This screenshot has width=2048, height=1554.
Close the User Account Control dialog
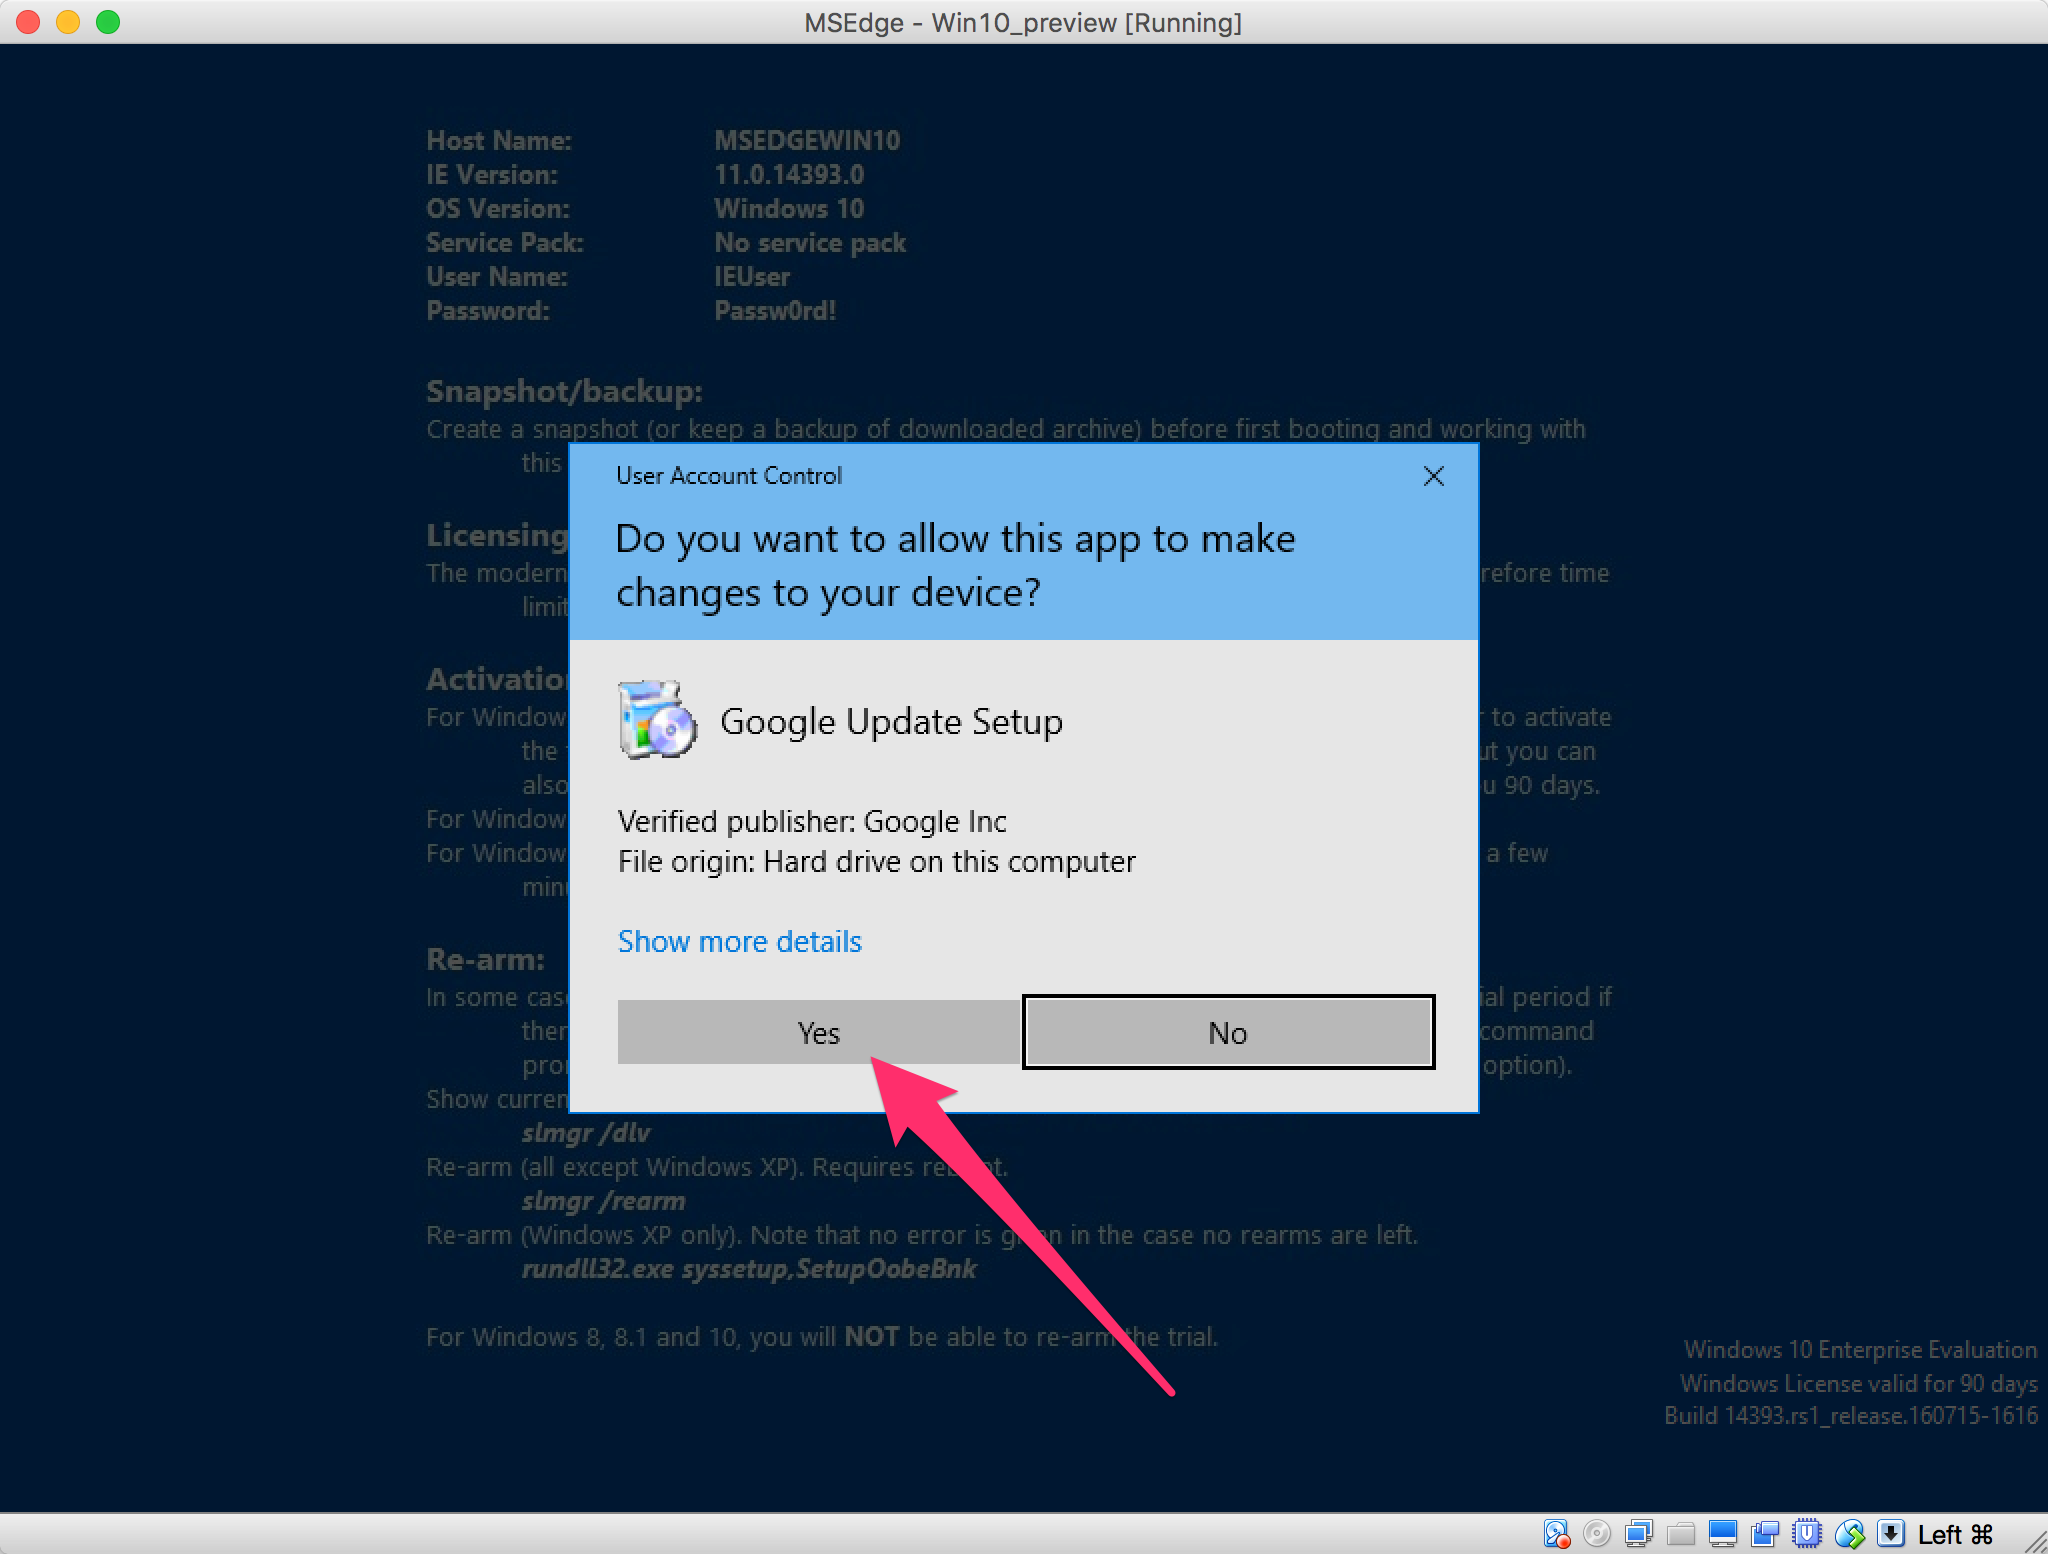(1433, 476)
